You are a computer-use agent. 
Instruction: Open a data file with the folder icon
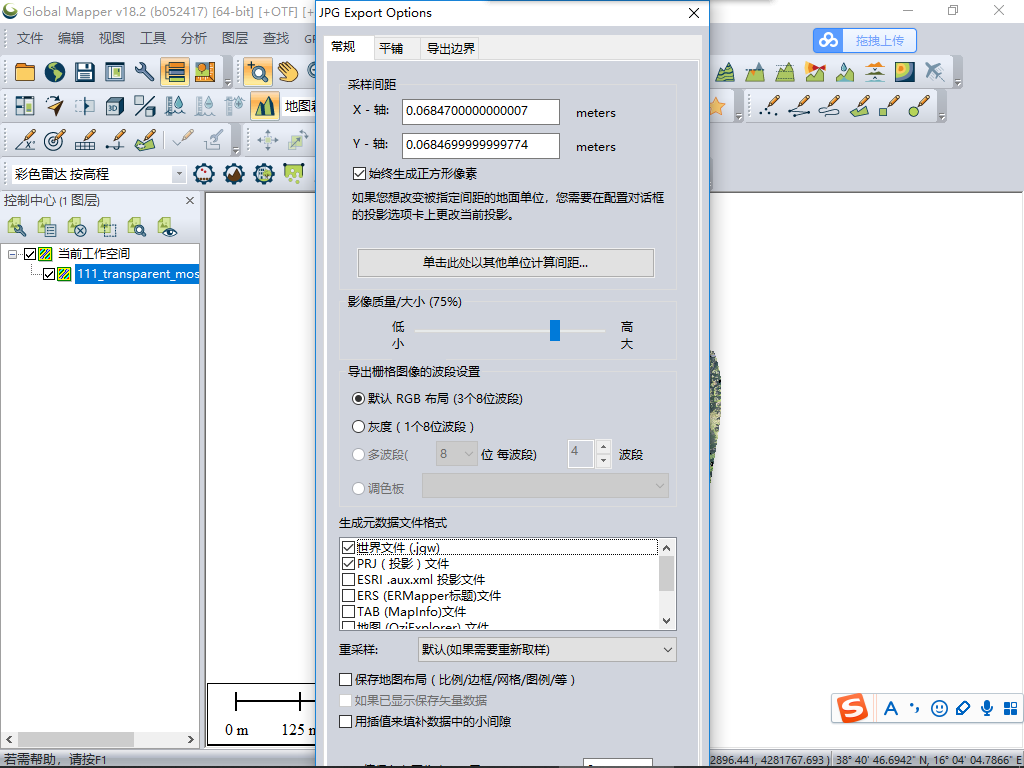[x=25, y=72]
